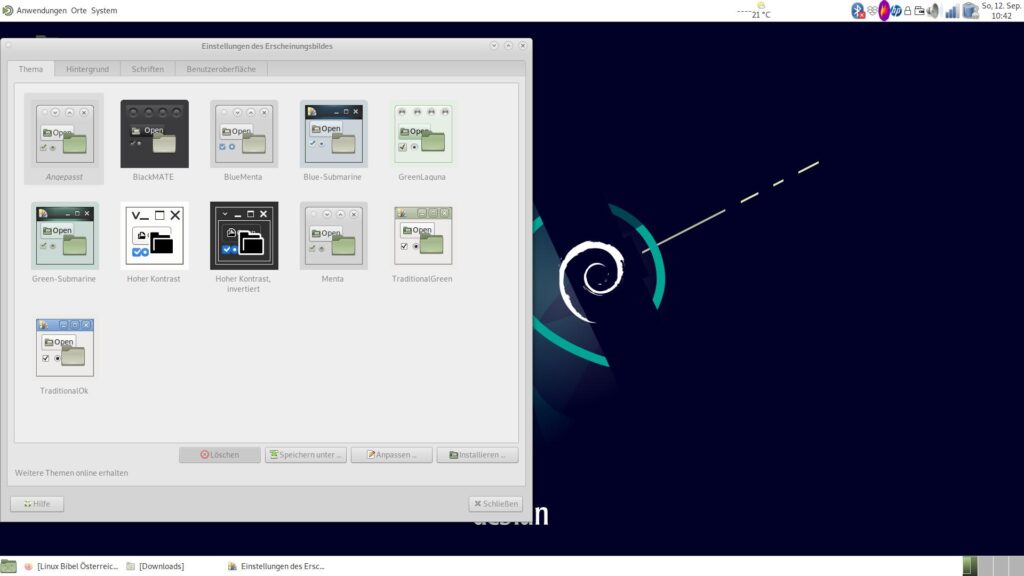Choose the BlueMenta theme
Viewport: 1024px width, 576px height.
[x=244, y=134]
